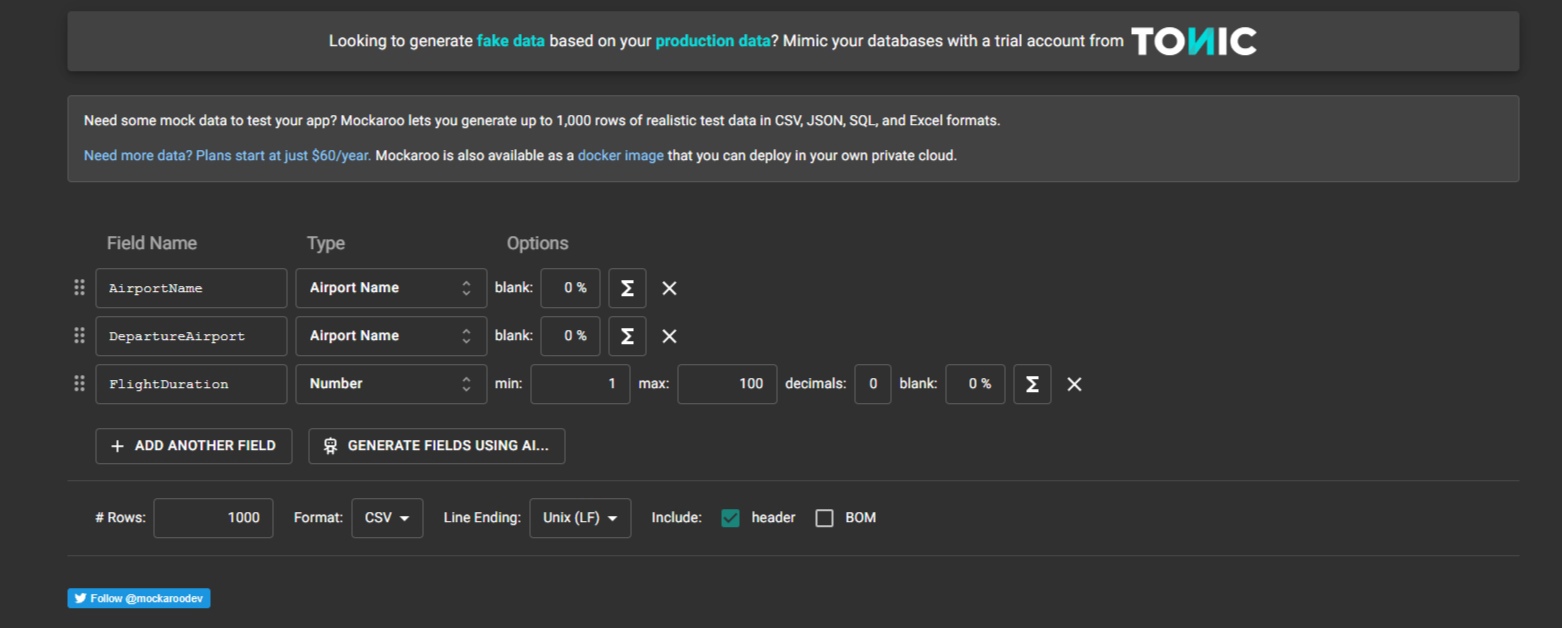Image resolution: width=1562 pixels, height=628 pixels.
Task: Grab drag handle of AirportName row
Action: [79, 288]
